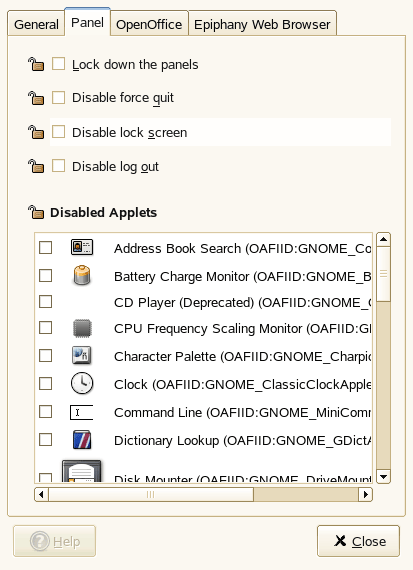413x570 pixels.
Task: Toggle mandatory lock icon for Disable lock screen
Action: [36, 132]
